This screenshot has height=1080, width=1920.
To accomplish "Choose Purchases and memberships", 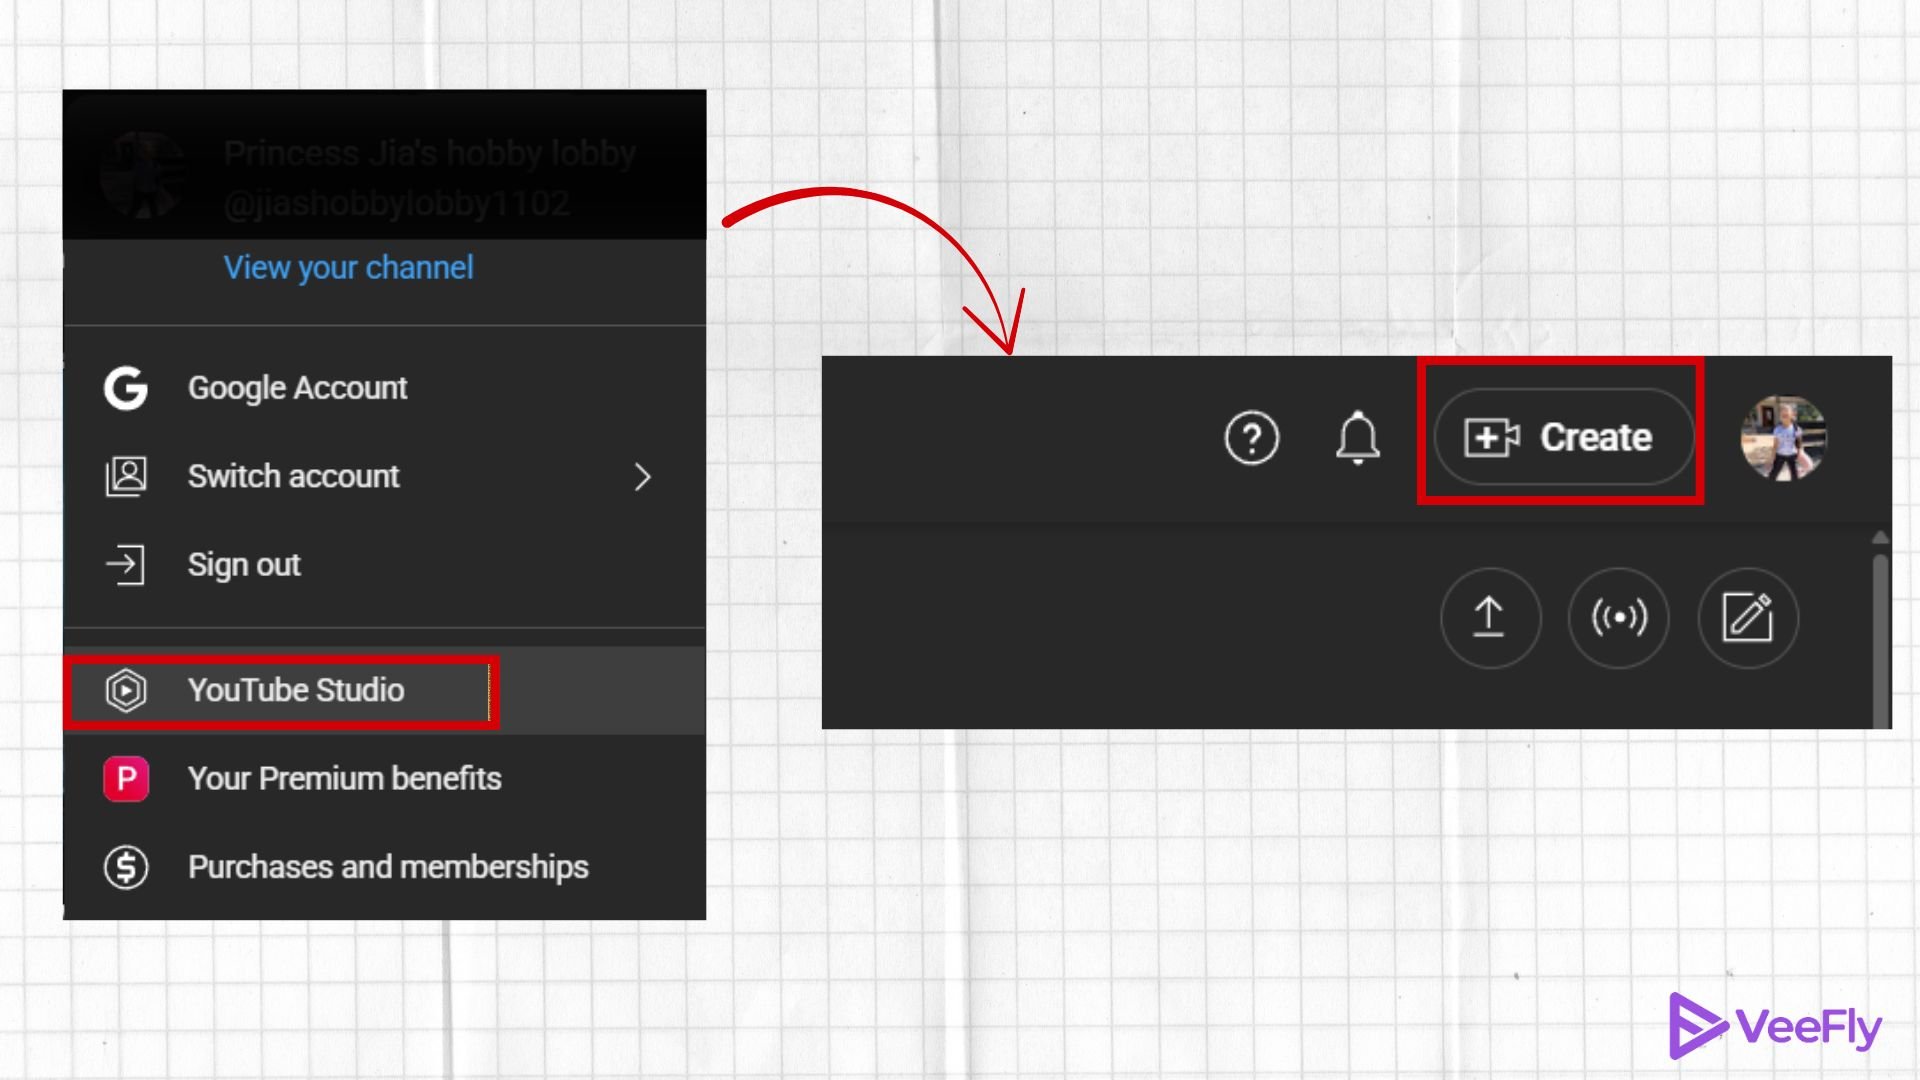I will 388,867.
